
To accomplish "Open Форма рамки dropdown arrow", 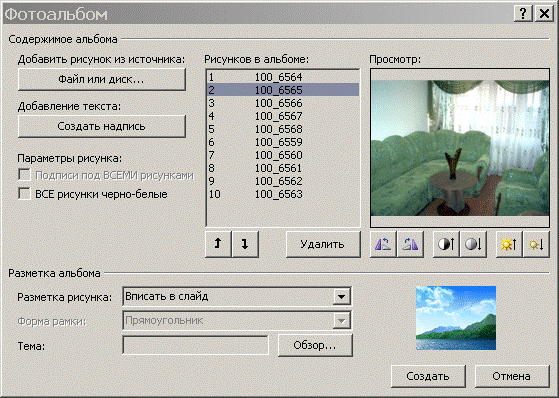I will point(341,321).
